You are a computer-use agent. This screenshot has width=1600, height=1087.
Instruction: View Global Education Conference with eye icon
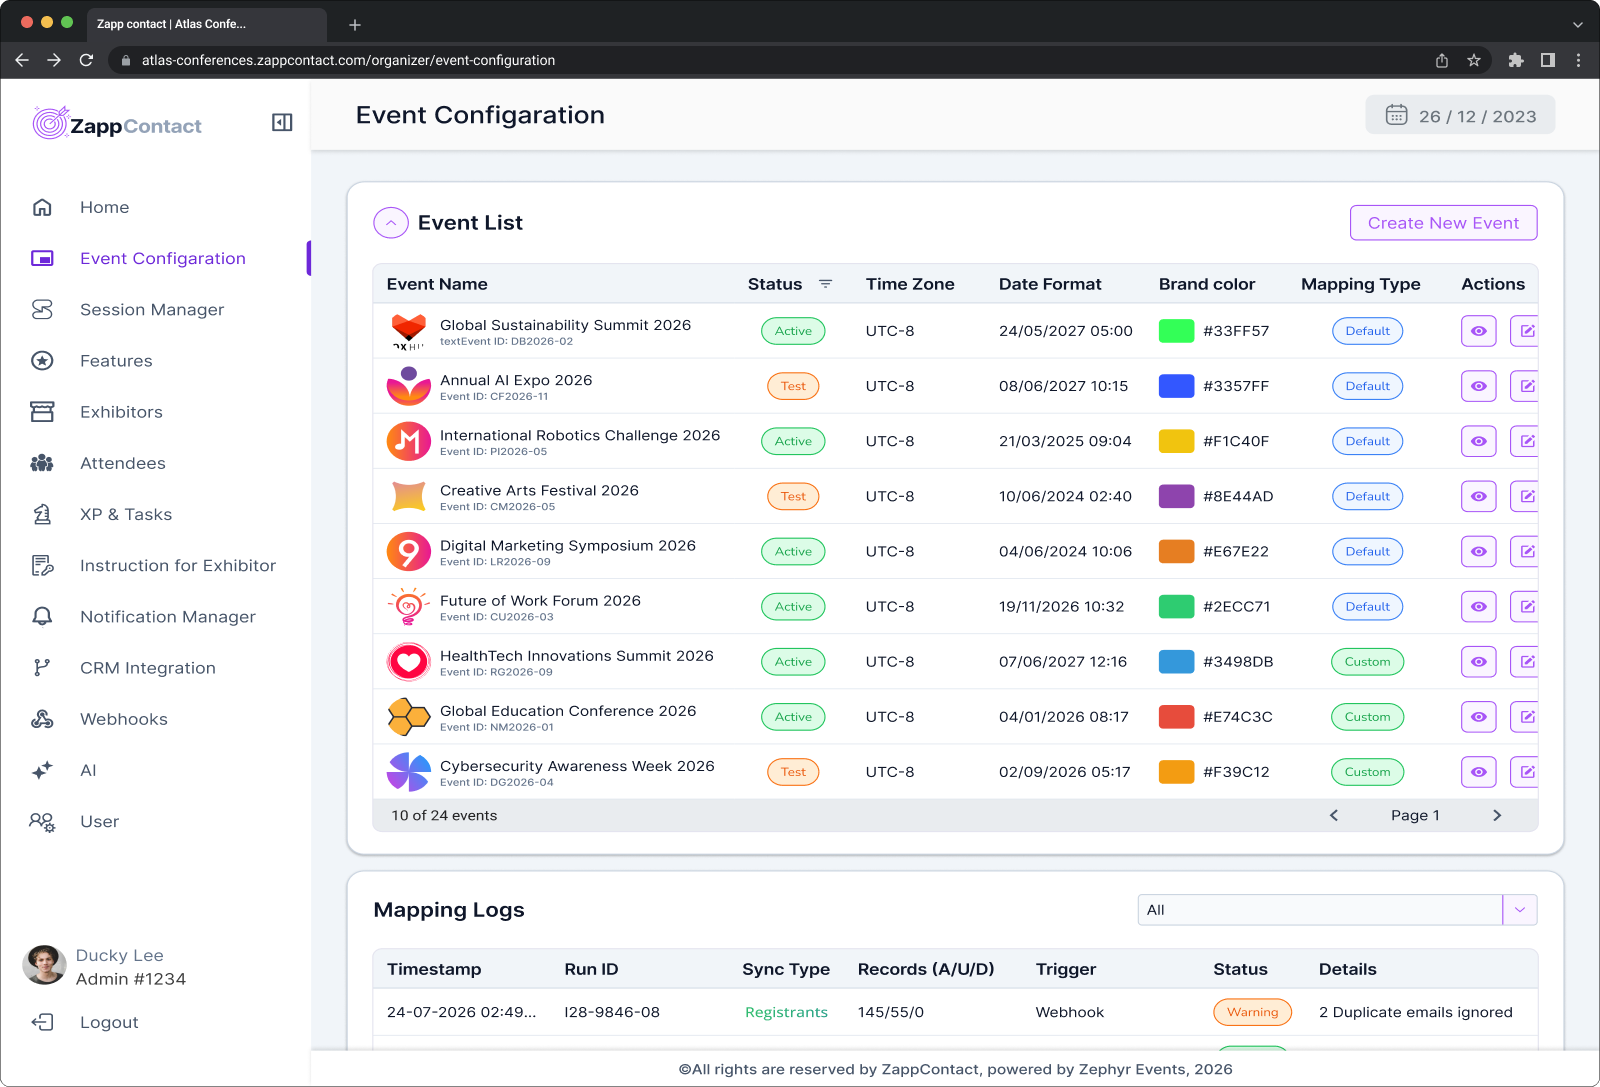[x=1479, y=716]
